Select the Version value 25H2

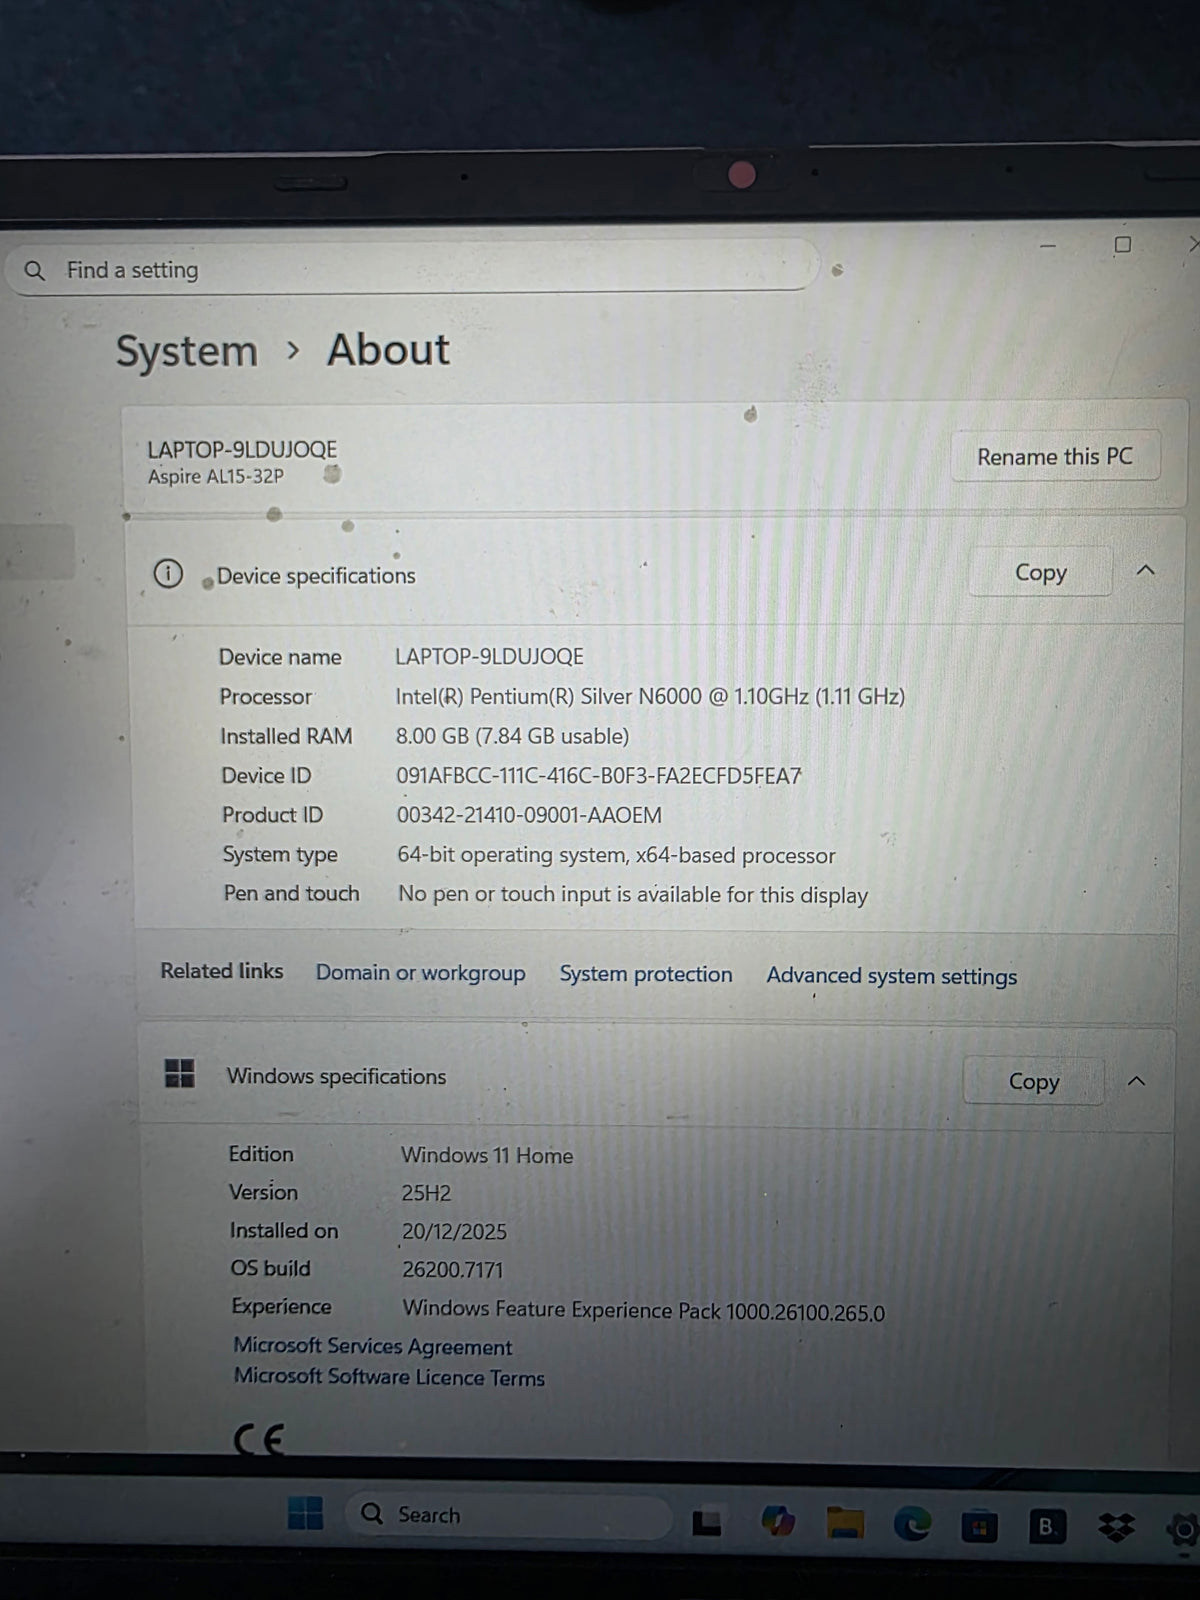coord(426,1193)
